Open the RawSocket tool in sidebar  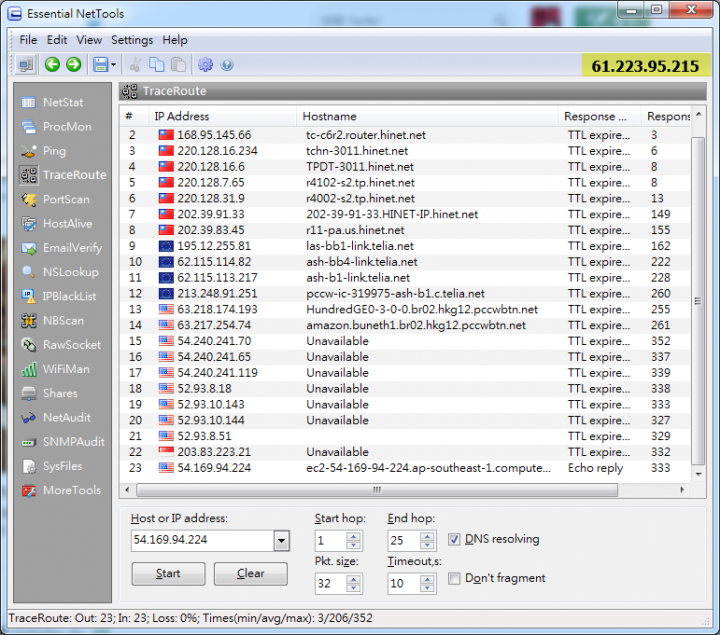click(x=62, y=345)
